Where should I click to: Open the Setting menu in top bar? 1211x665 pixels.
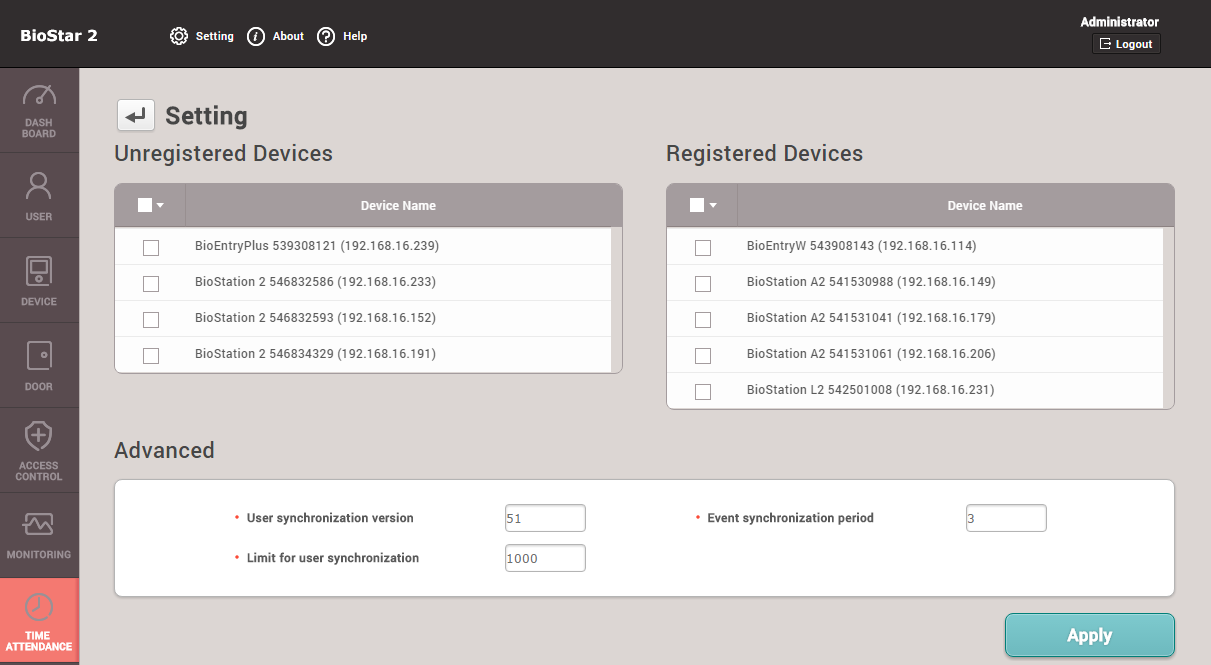pyautogui.click(x=202, y=36)
